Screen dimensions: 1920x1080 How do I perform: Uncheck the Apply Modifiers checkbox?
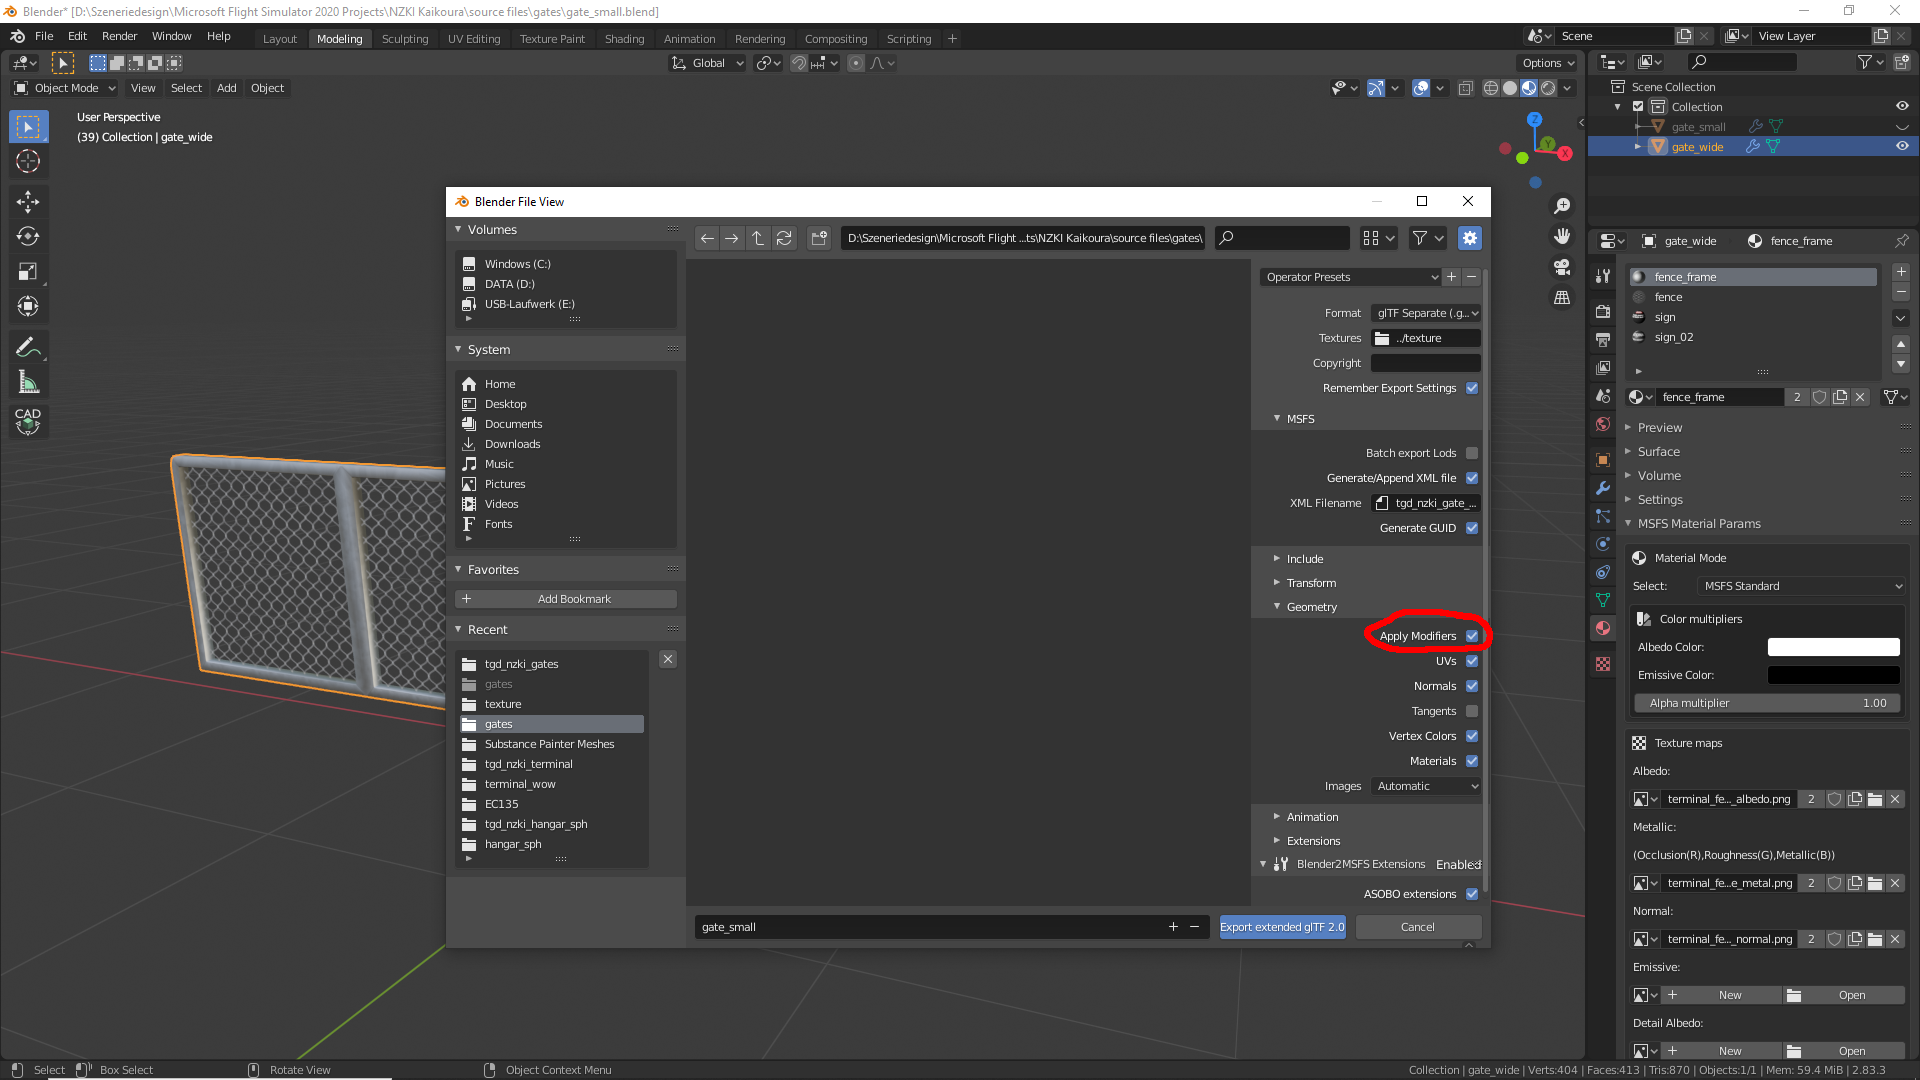(1472, 636)
